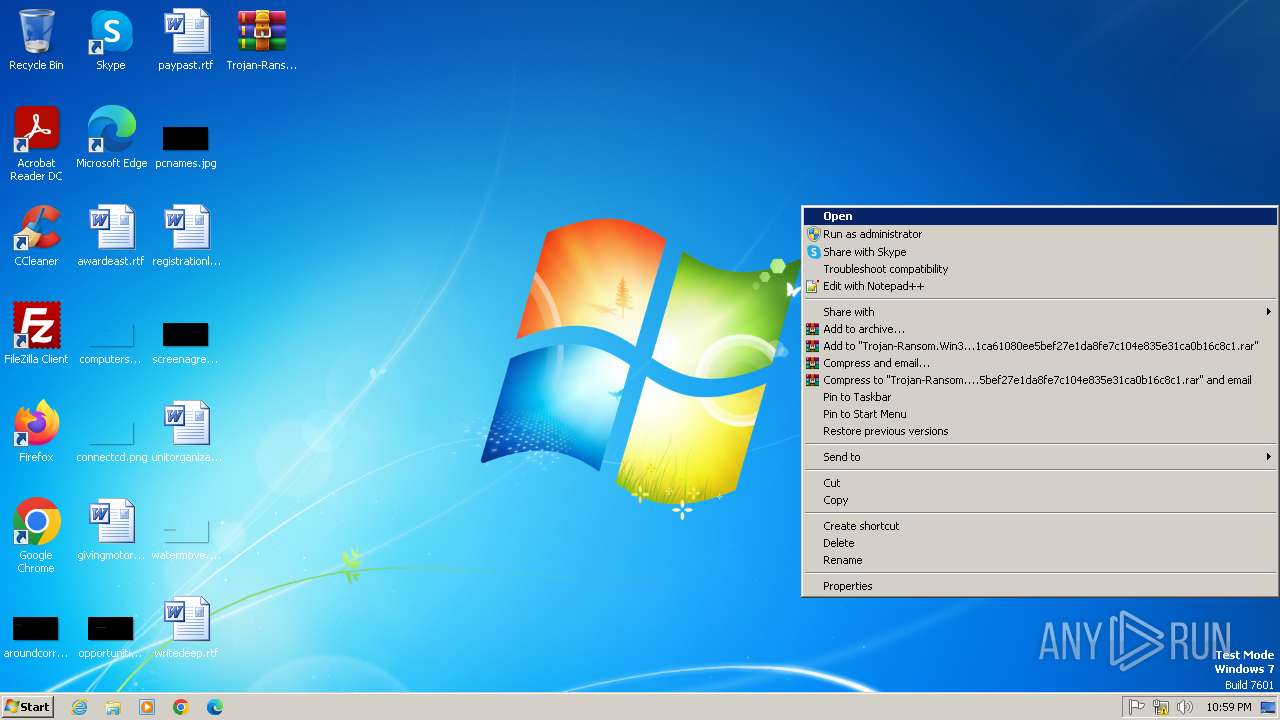Choose Share with Skype
The height and width of the screenshot is (720, 1280).
(x=1040, y=252)
